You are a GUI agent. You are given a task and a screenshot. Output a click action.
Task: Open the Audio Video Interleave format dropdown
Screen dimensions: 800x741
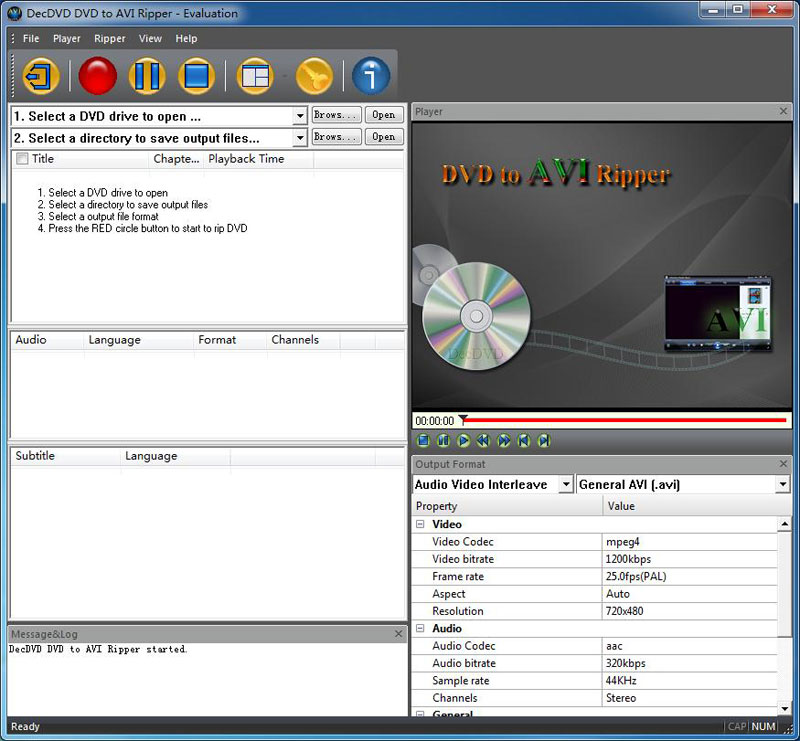[x=565, y=484]
